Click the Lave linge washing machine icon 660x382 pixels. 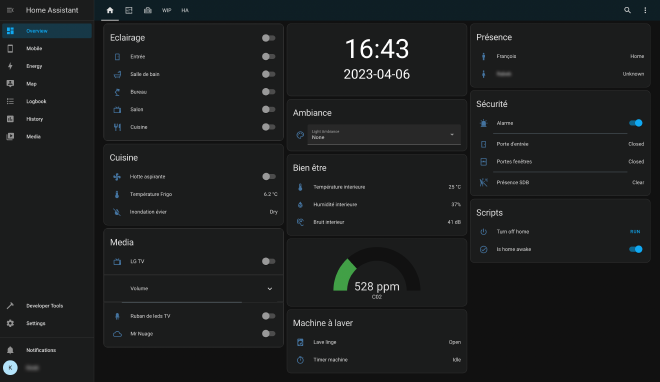coord(300,342)
